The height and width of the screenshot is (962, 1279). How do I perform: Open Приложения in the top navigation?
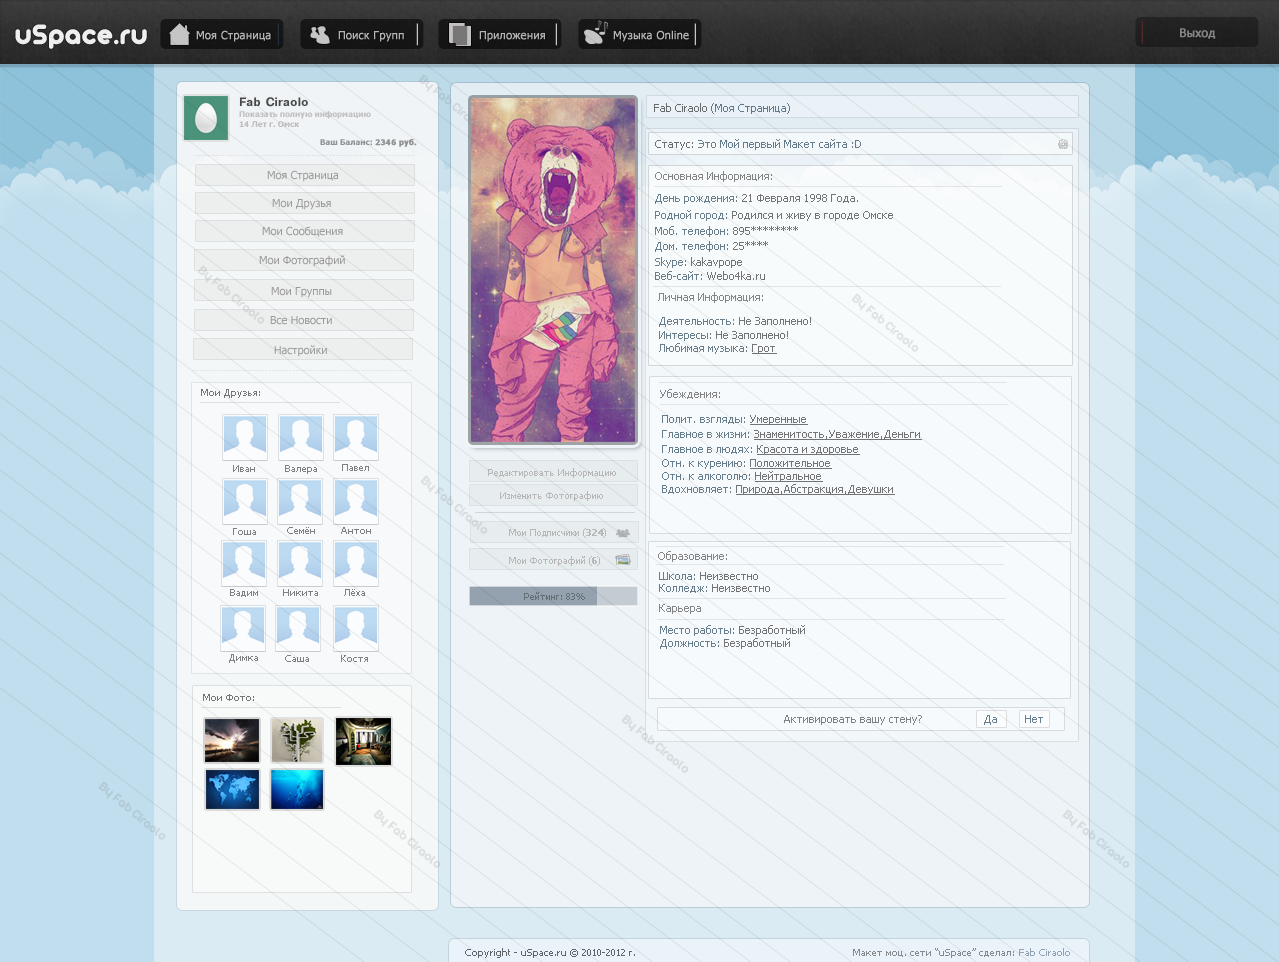(500, 34)
